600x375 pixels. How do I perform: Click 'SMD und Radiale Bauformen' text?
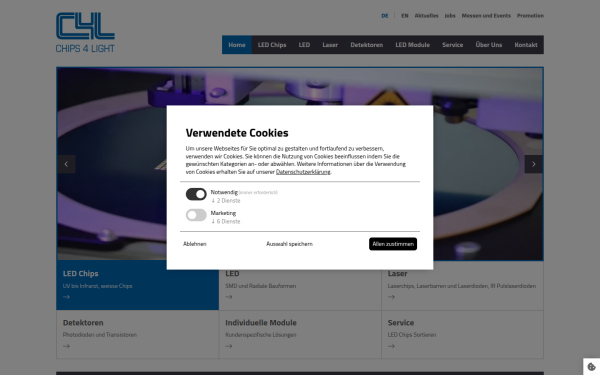click(x=261, y=286)
